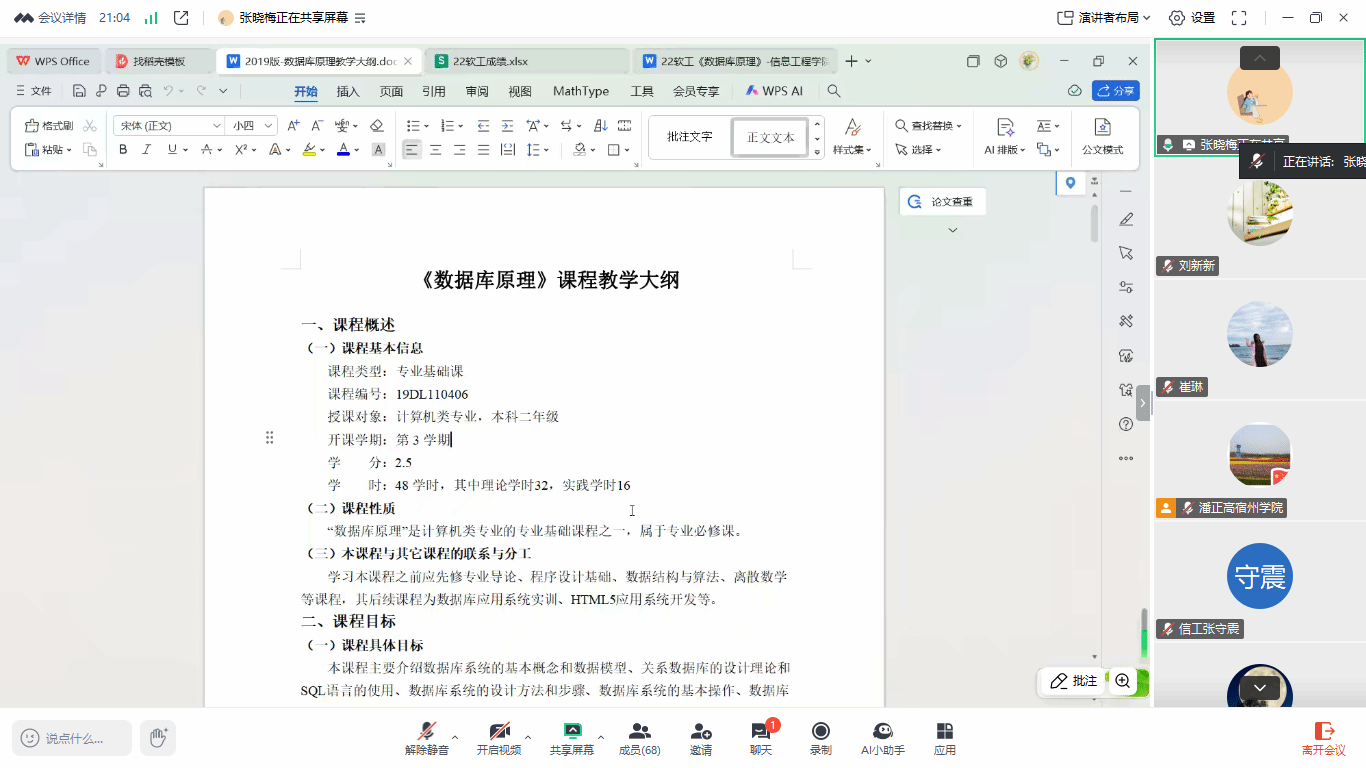The width and height of the screenshot is (1366, 768).
Task: Click the font color red A swatch
Action: tap(343, 150)
